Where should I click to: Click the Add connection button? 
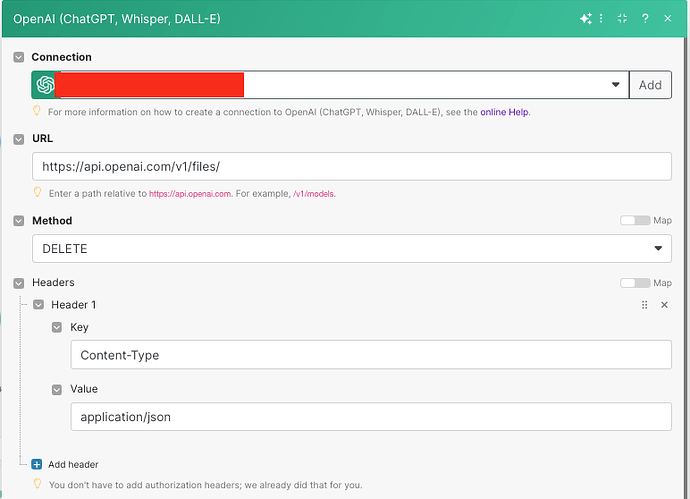[650, 85]
